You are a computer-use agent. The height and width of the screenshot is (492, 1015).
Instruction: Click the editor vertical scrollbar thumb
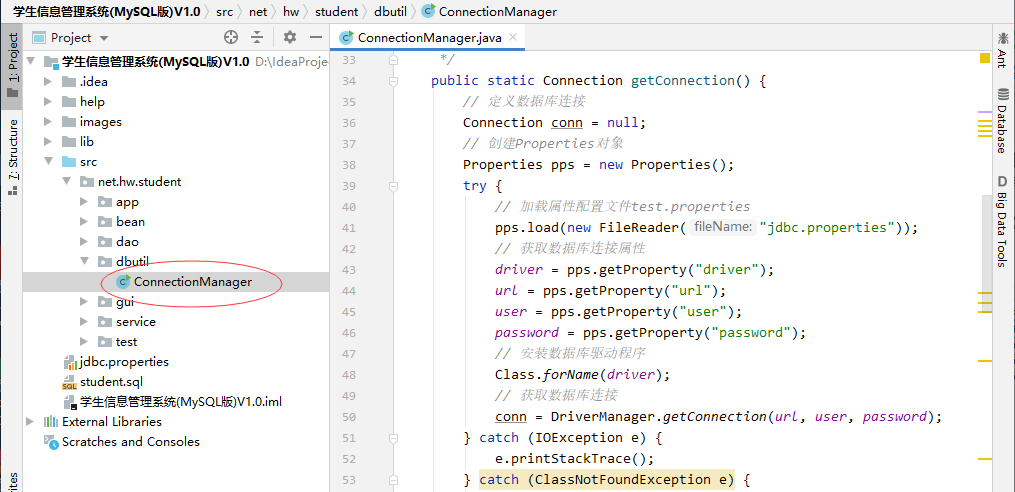pyautogui.click(x=987, y=252)
